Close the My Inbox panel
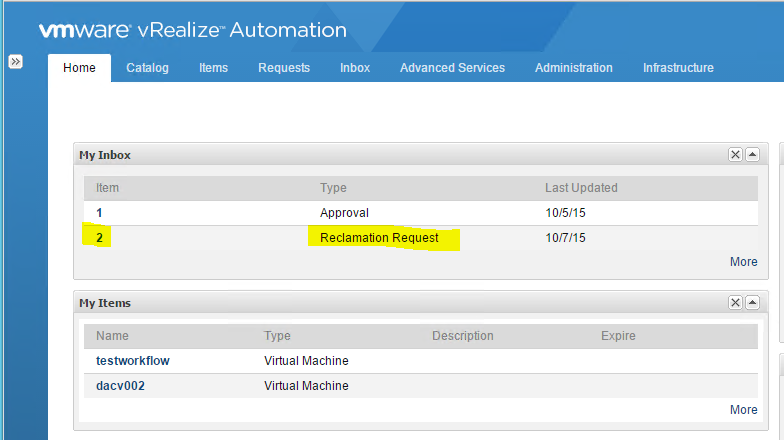 pyautogui.click(x=735, y=154)
